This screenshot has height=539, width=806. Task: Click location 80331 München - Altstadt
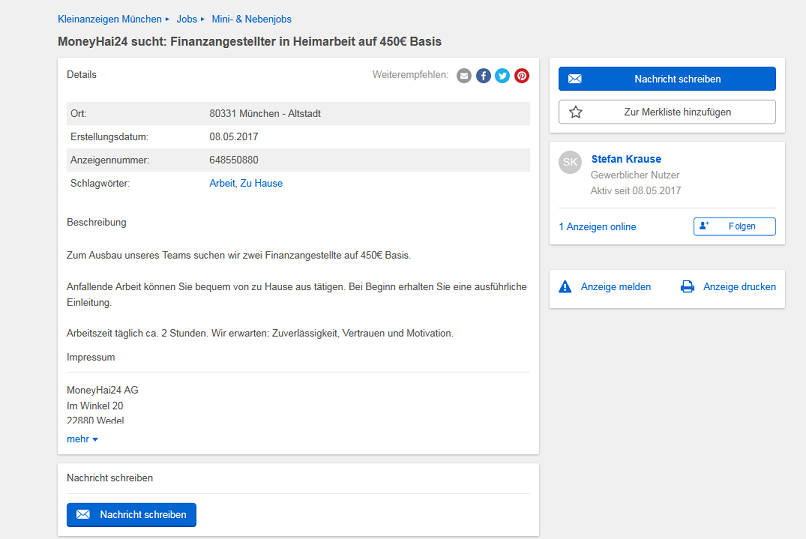point(265,114)
